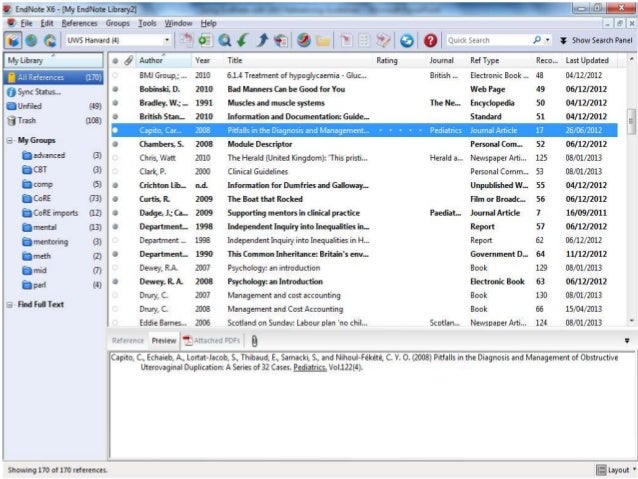The width and height of the screenshot is (638, 479).
Task: Click the paperclip attachment column header
Action: click(129, 61)
